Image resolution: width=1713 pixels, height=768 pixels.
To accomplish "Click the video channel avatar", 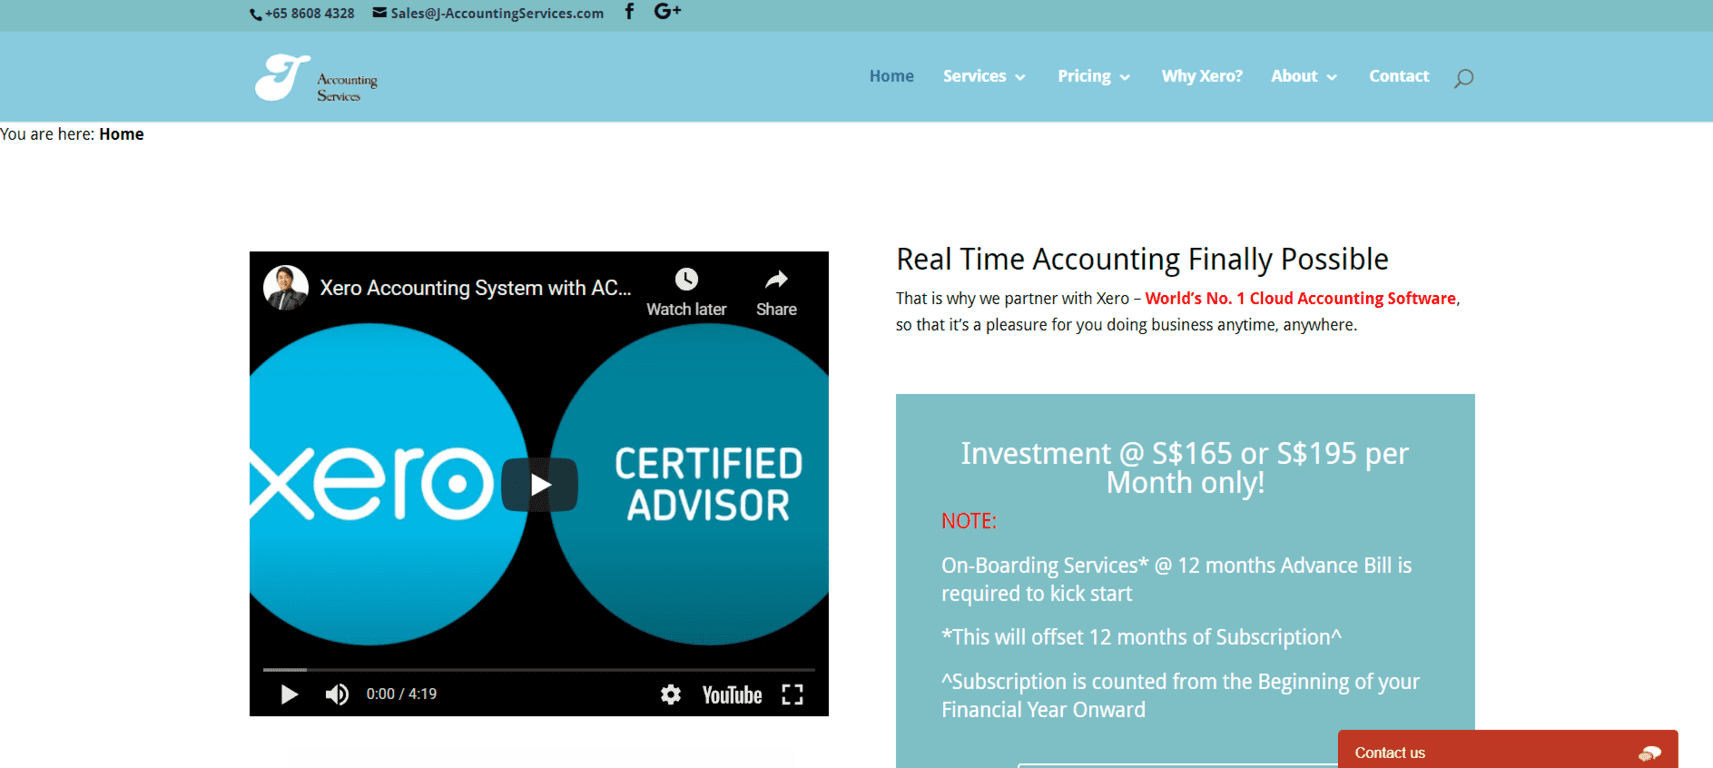I will click(x=285, y=288).
